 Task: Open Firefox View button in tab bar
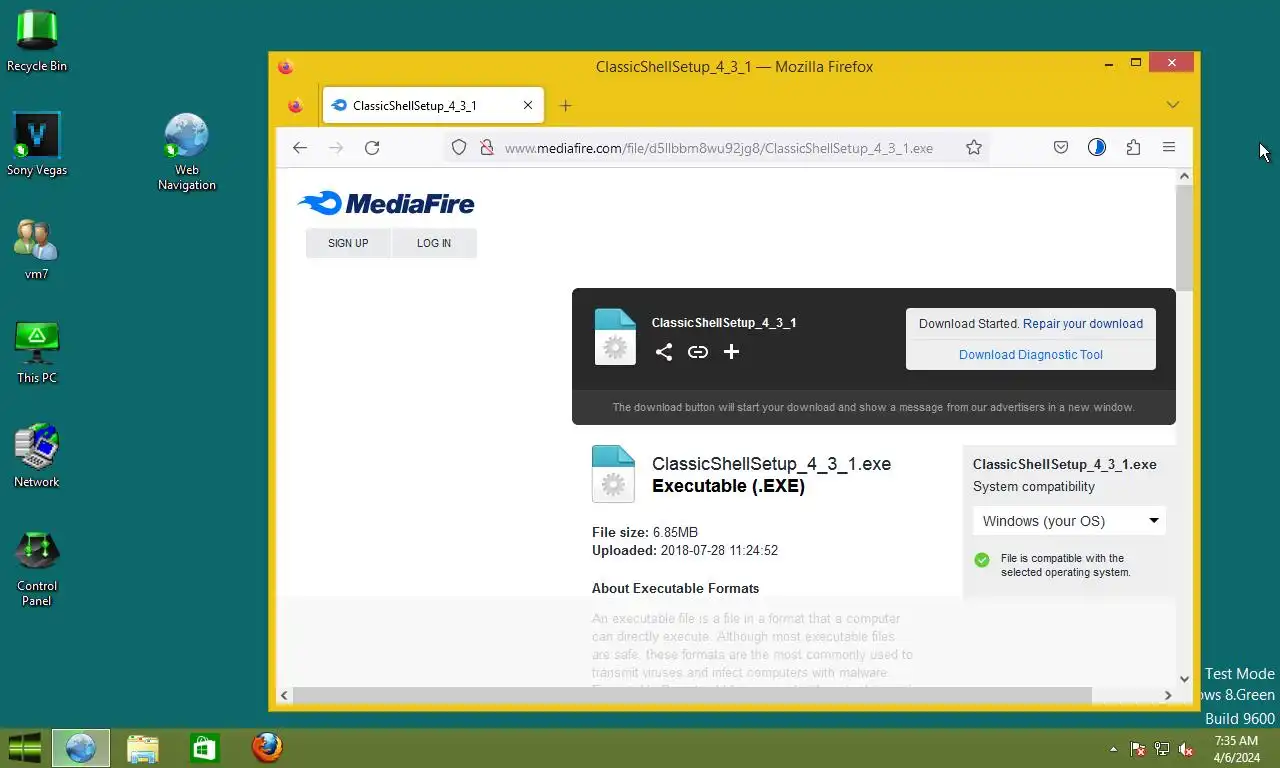295,106
